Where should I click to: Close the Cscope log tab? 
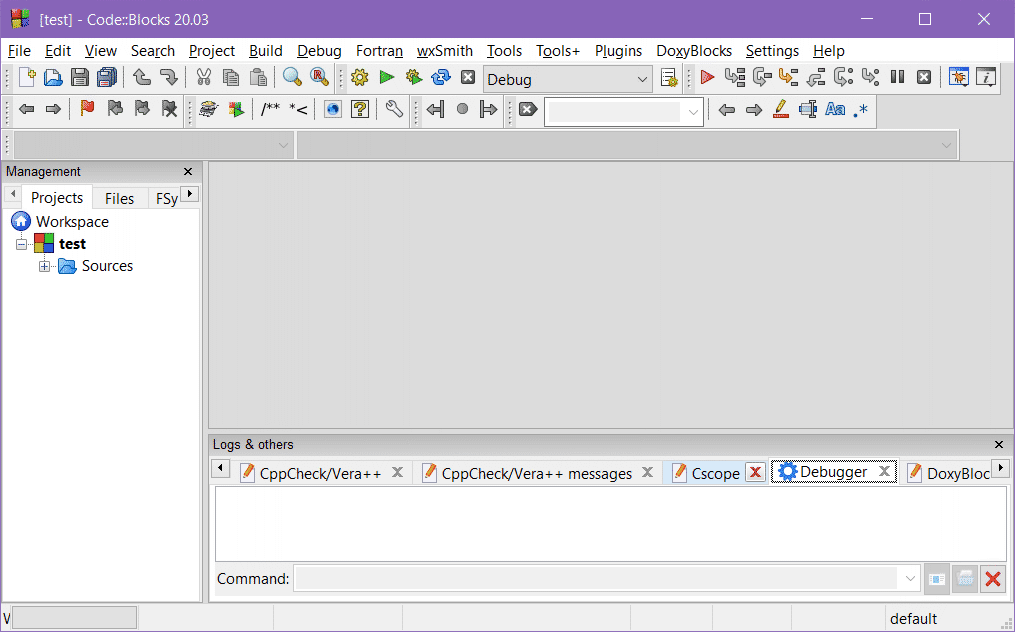pos(755,473)
